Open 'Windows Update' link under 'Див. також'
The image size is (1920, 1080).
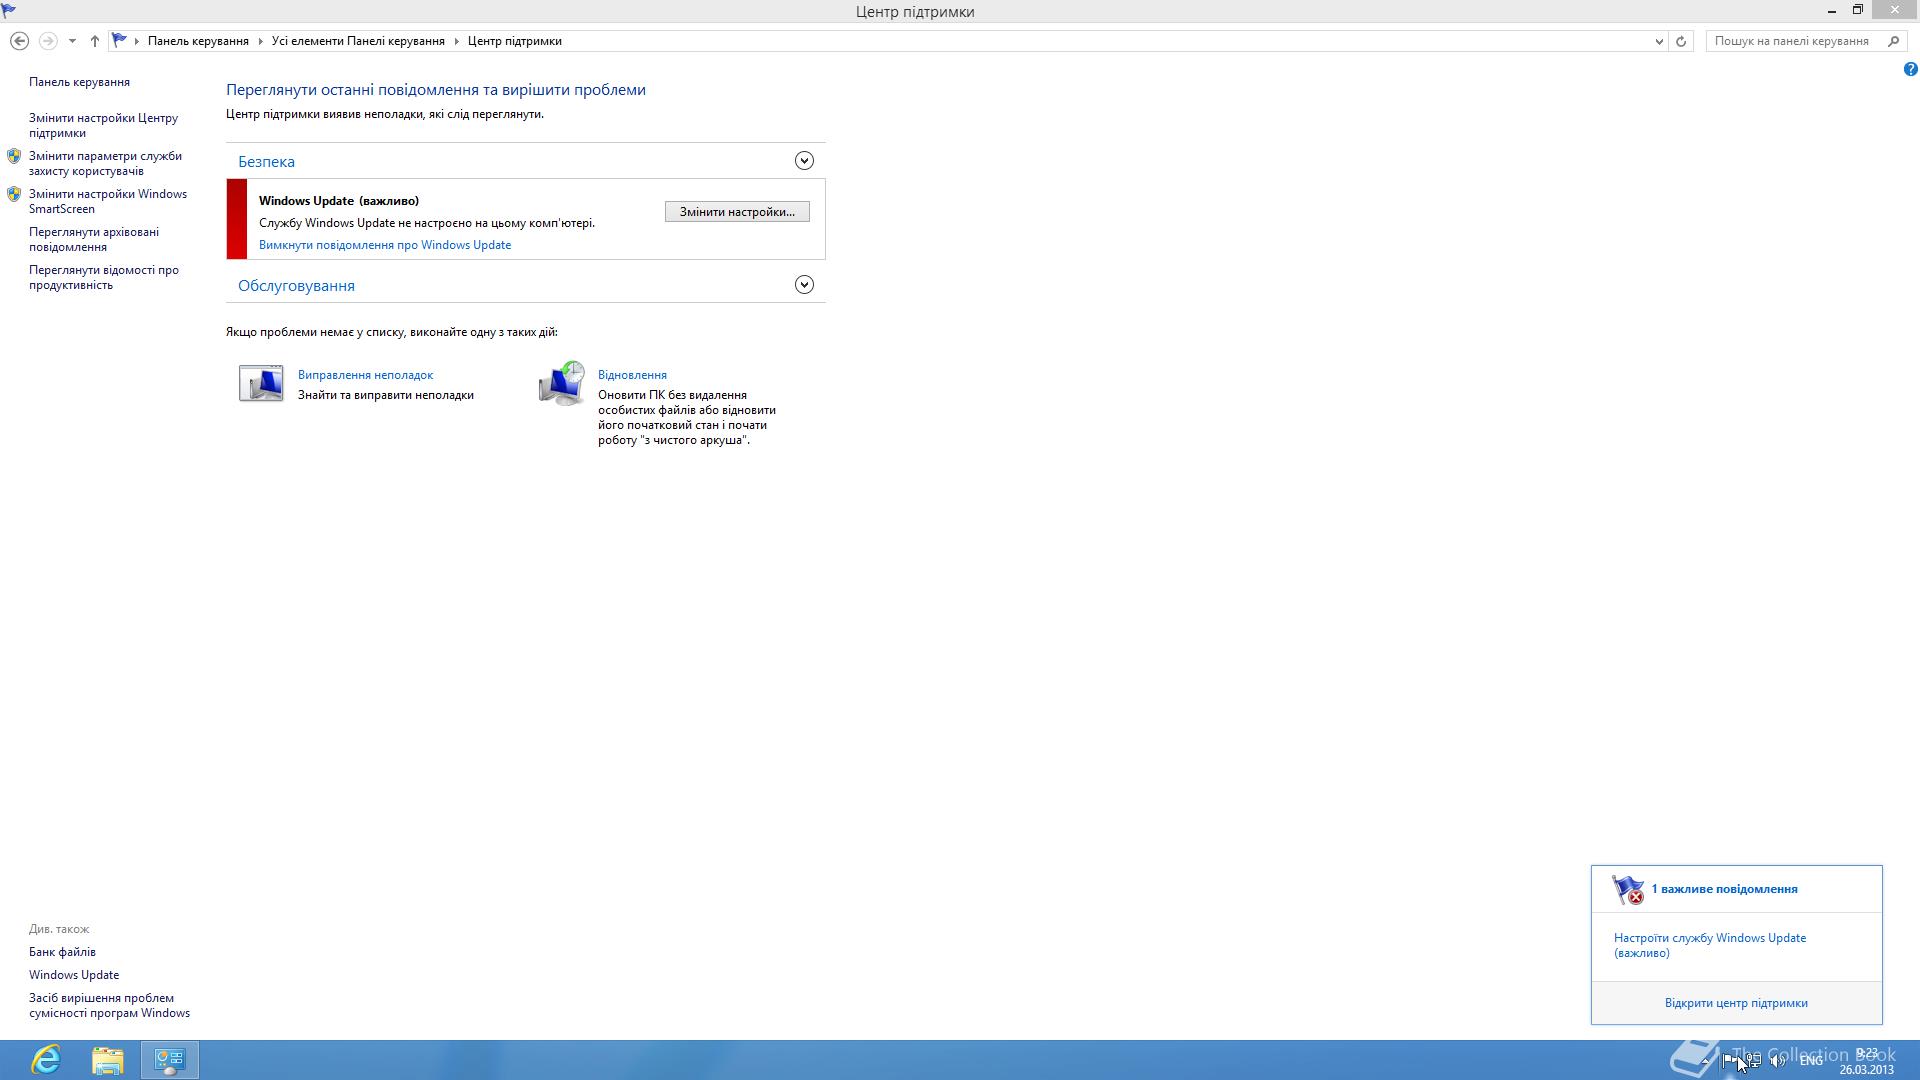74,975
